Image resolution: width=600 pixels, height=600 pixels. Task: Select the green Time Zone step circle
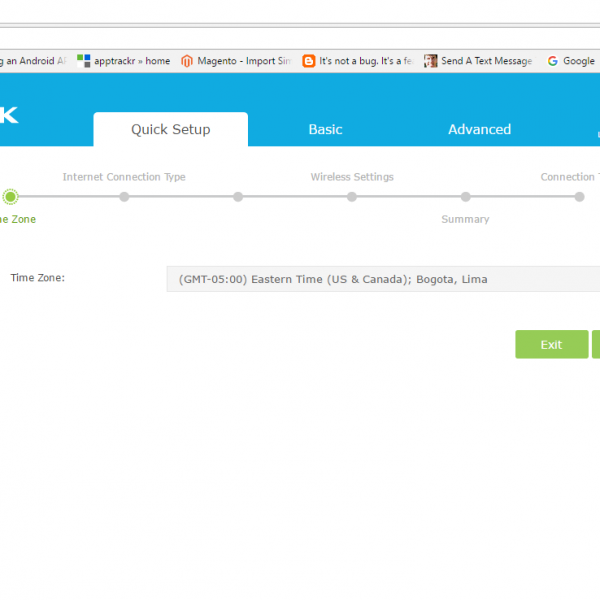coord(11,197)
